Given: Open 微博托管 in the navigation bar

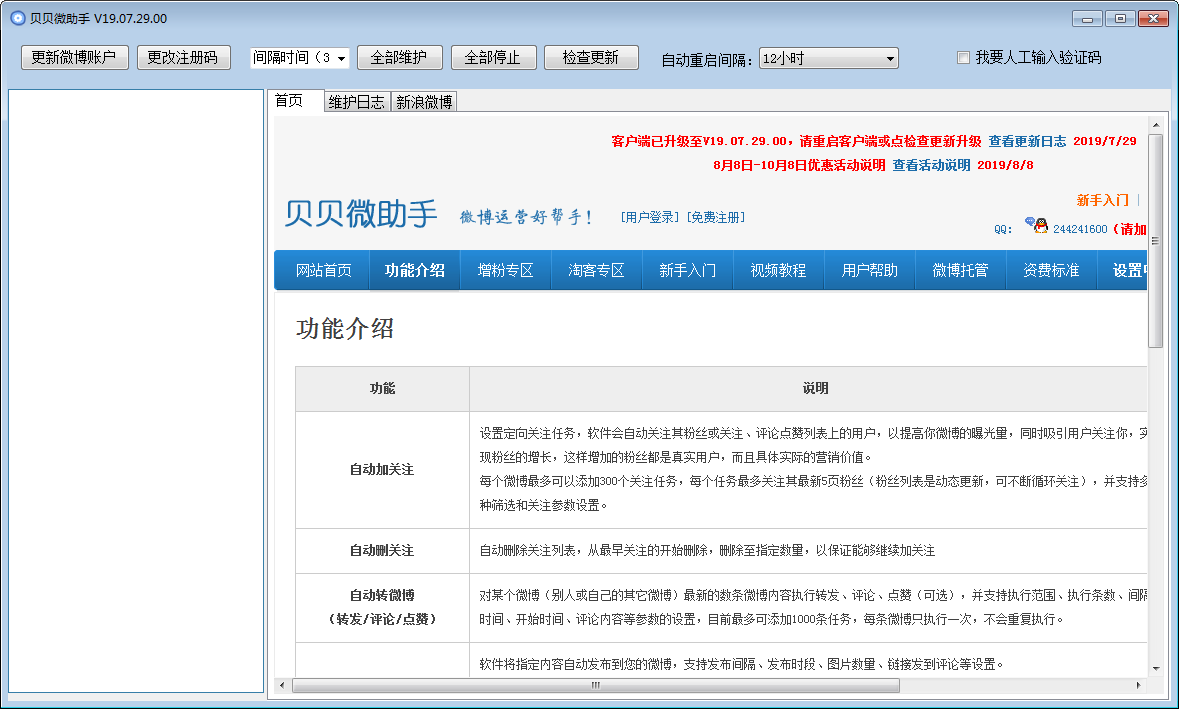Looking at the screenshot, I should point(960,271).
